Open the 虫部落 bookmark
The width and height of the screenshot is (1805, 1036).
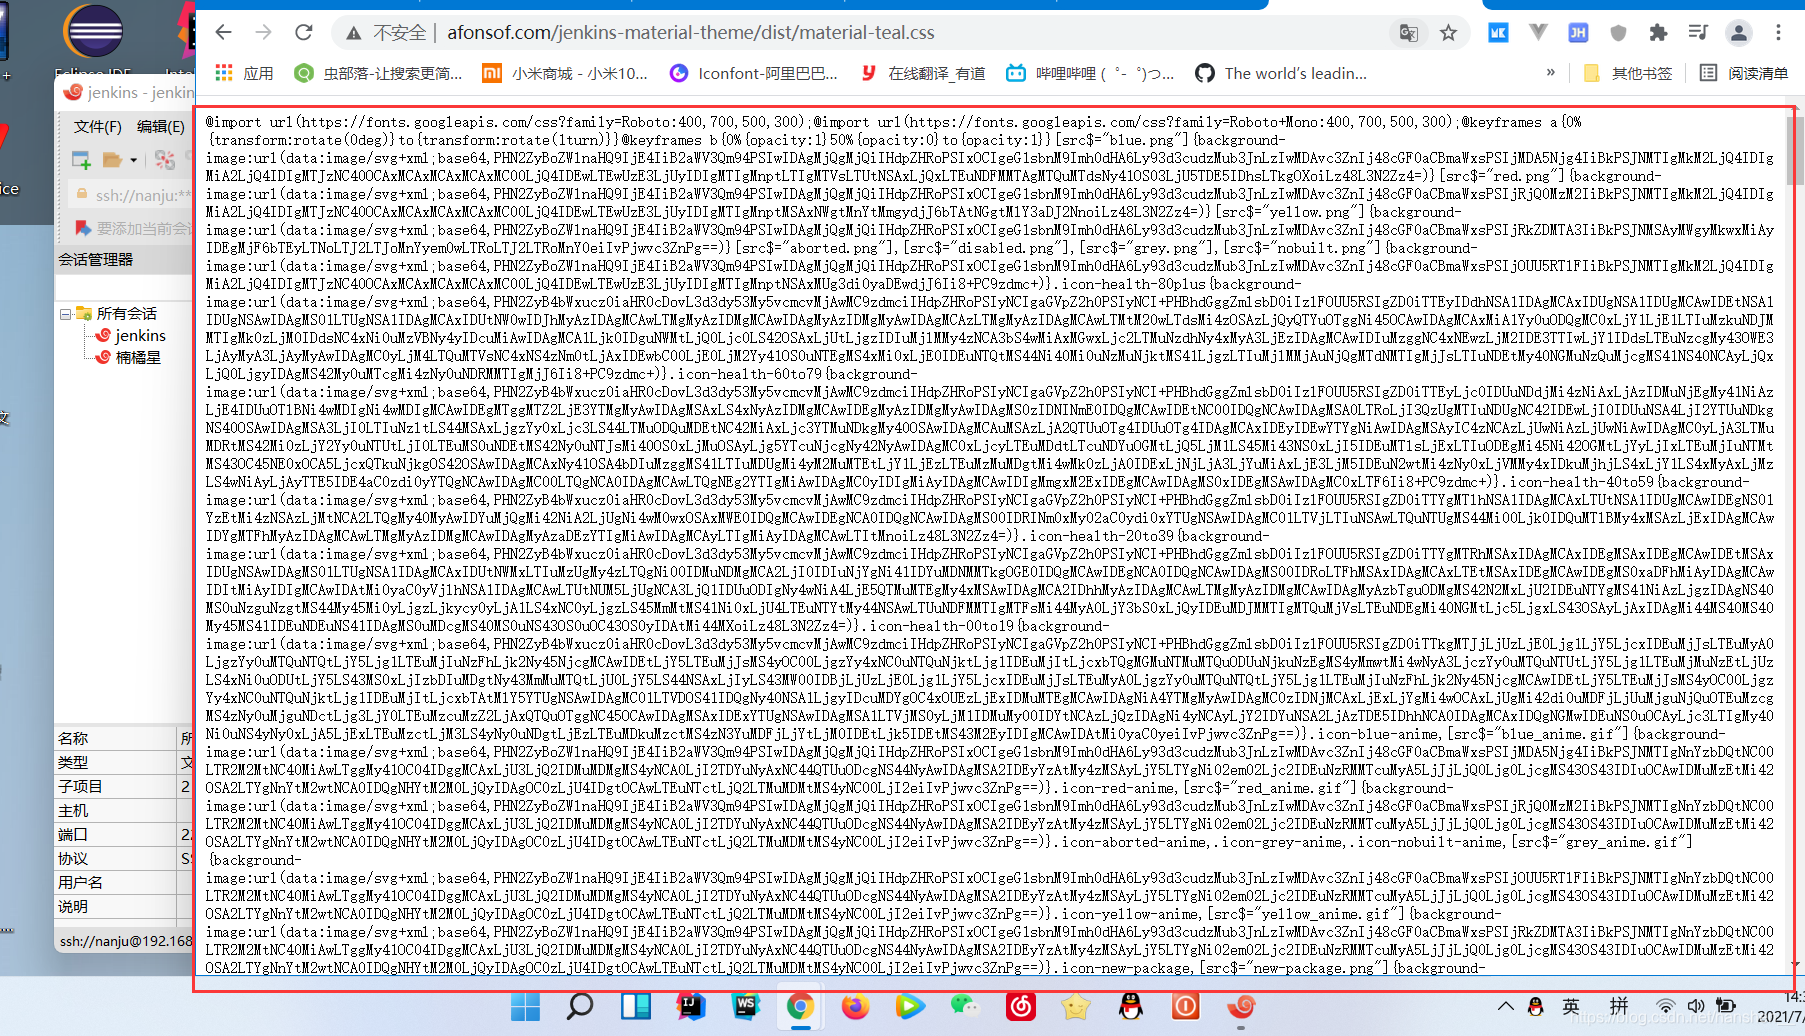[379, 73]
